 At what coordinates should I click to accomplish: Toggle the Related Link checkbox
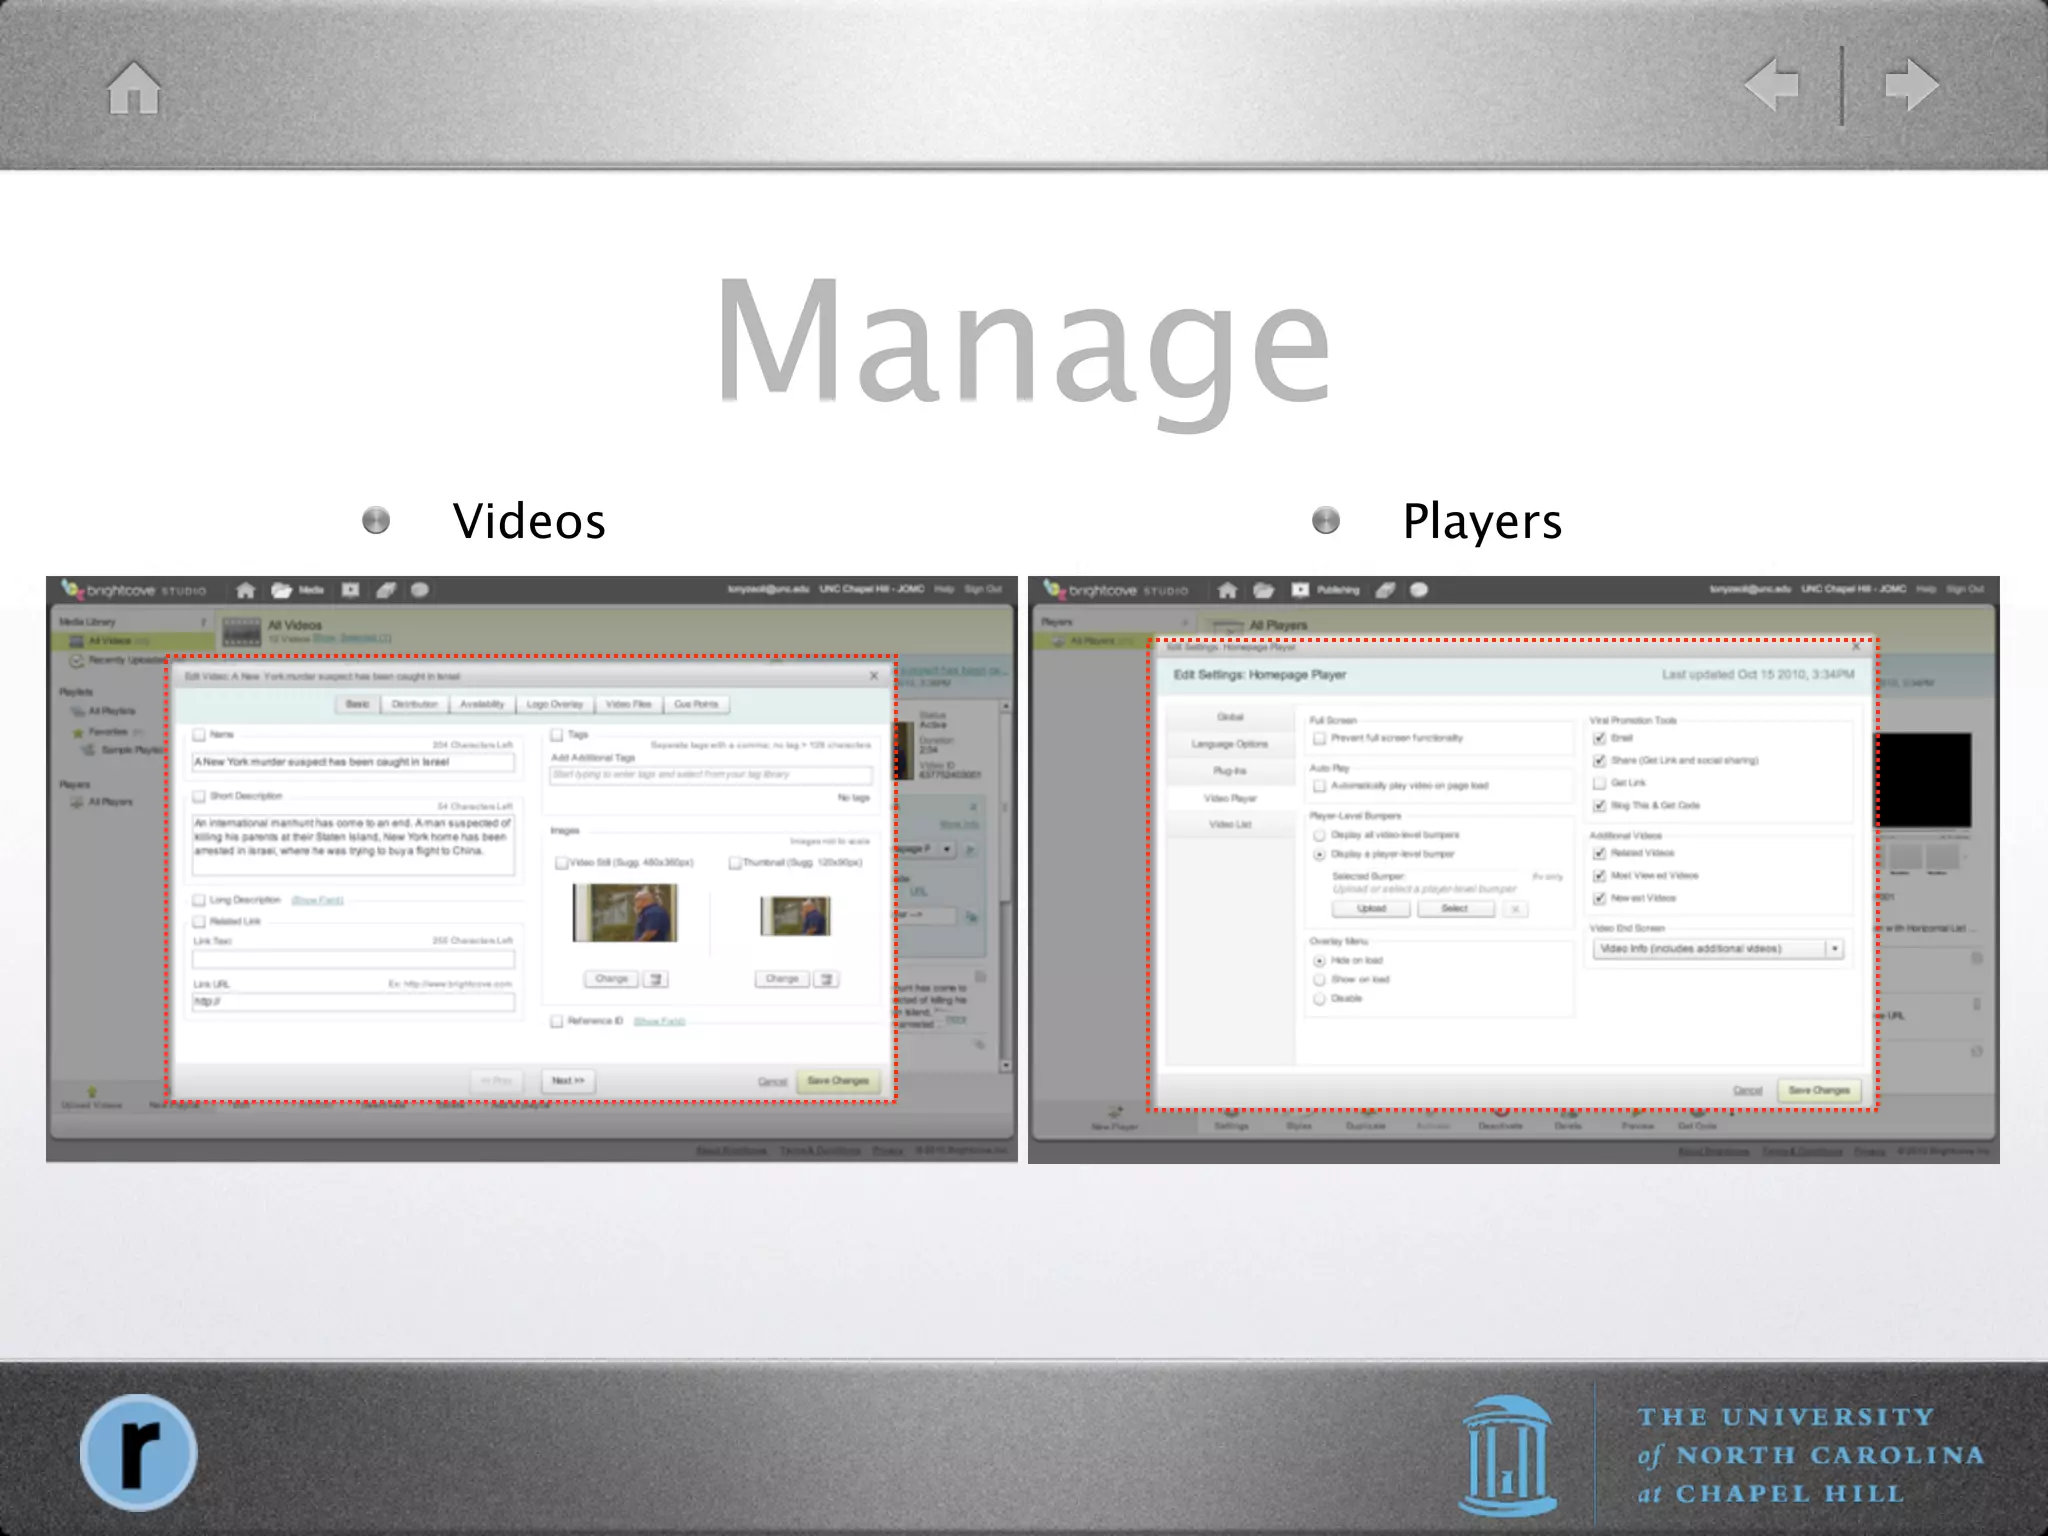(x=199, y=922)
